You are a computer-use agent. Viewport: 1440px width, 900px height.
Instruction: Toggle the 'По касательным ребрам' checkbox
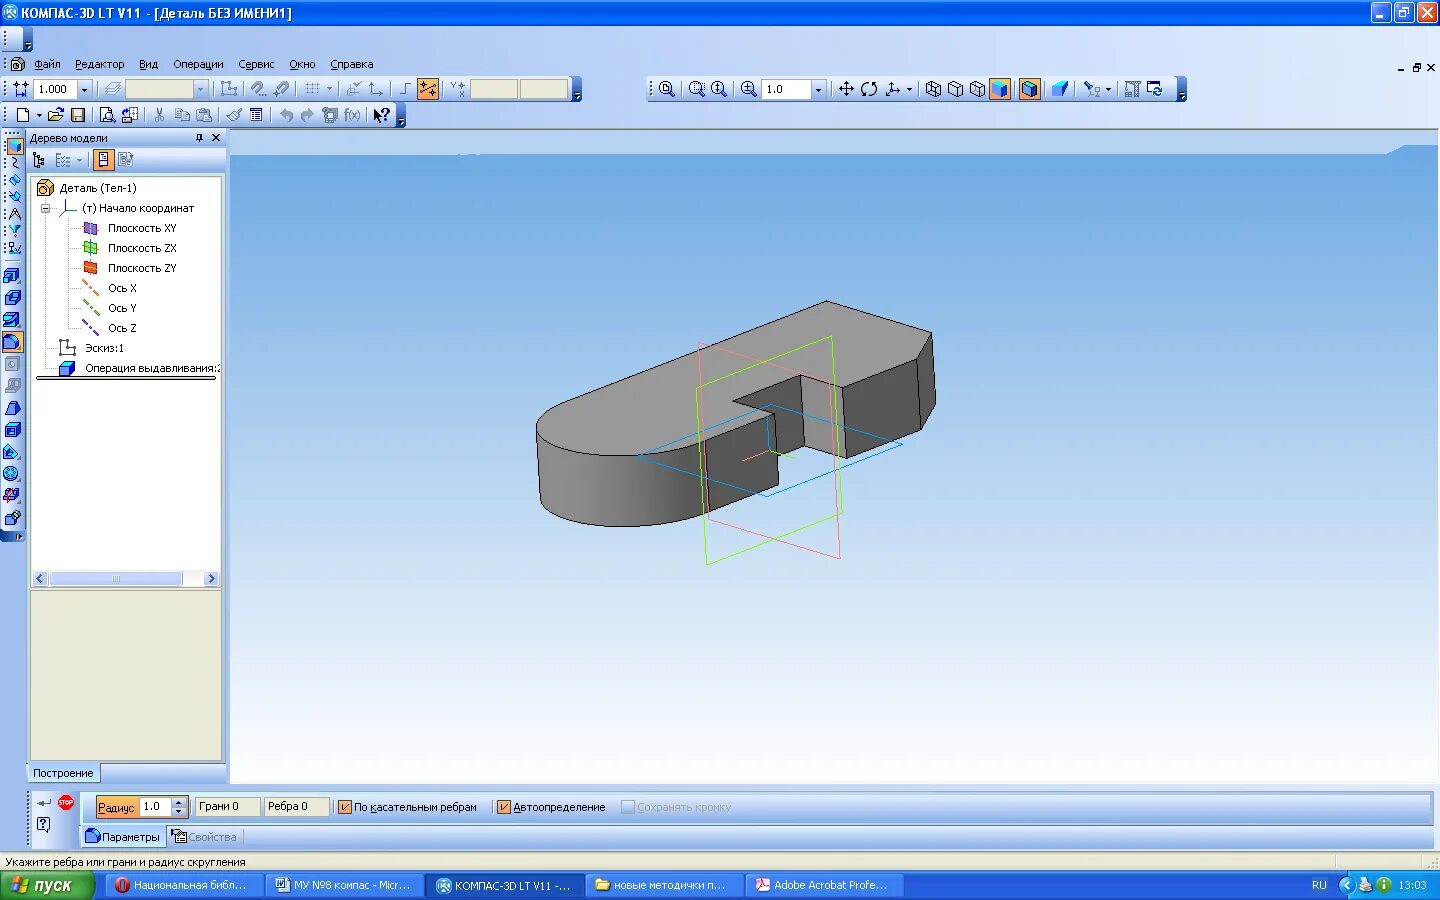344,807
